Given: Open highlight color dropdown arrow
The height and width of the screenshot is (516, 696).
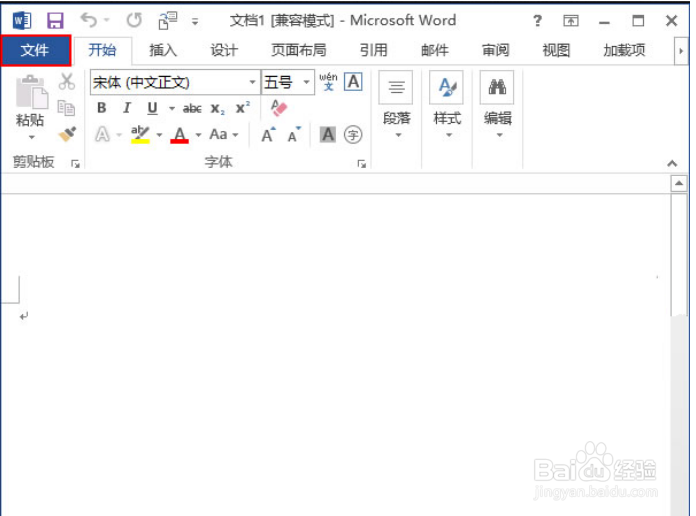Looking at the screenshot, I should click(159, 135).
